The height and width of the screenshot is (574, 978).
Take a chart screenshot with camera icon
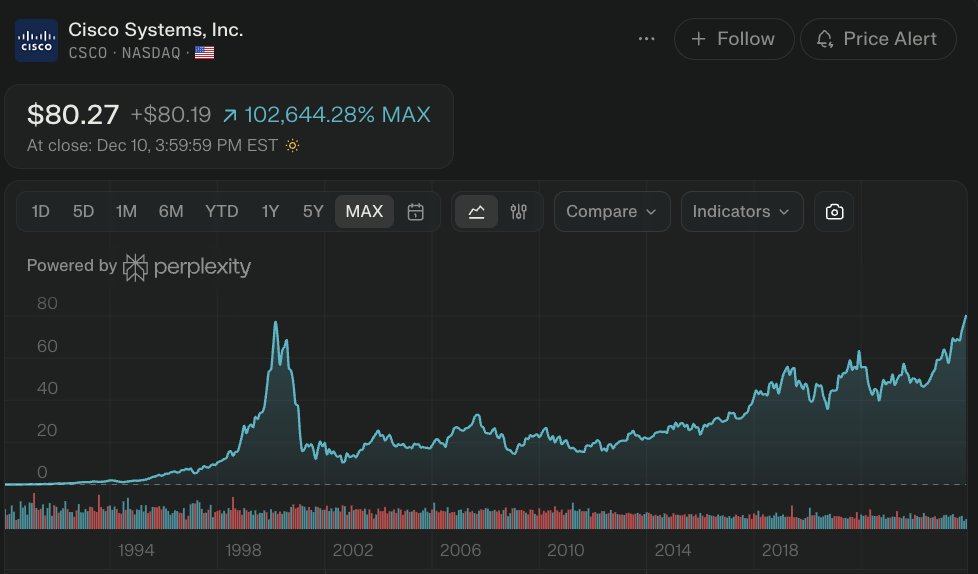[x=834, y=212]
